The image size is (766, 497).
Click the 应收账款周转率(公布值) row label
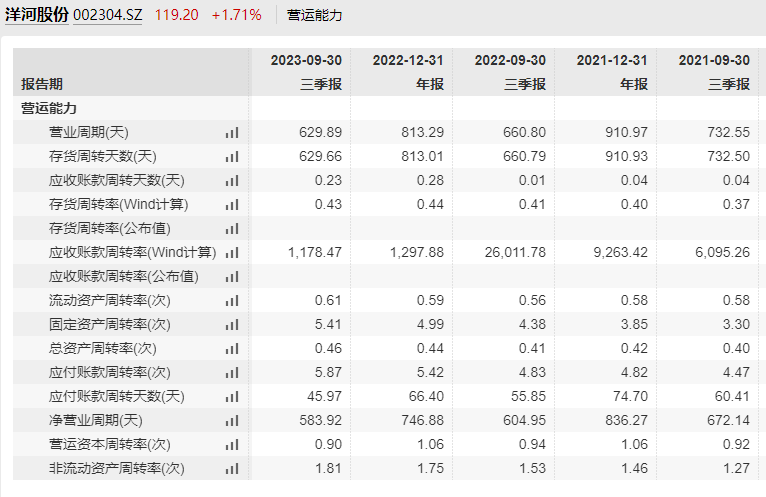coord(124,277)
